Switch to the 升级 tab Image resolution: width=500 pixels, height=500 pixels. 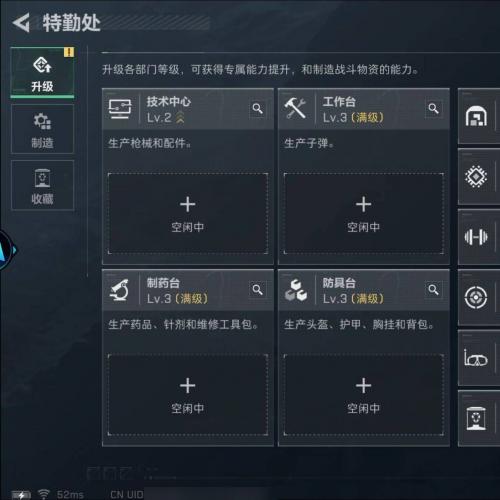[x=42, y=73]
